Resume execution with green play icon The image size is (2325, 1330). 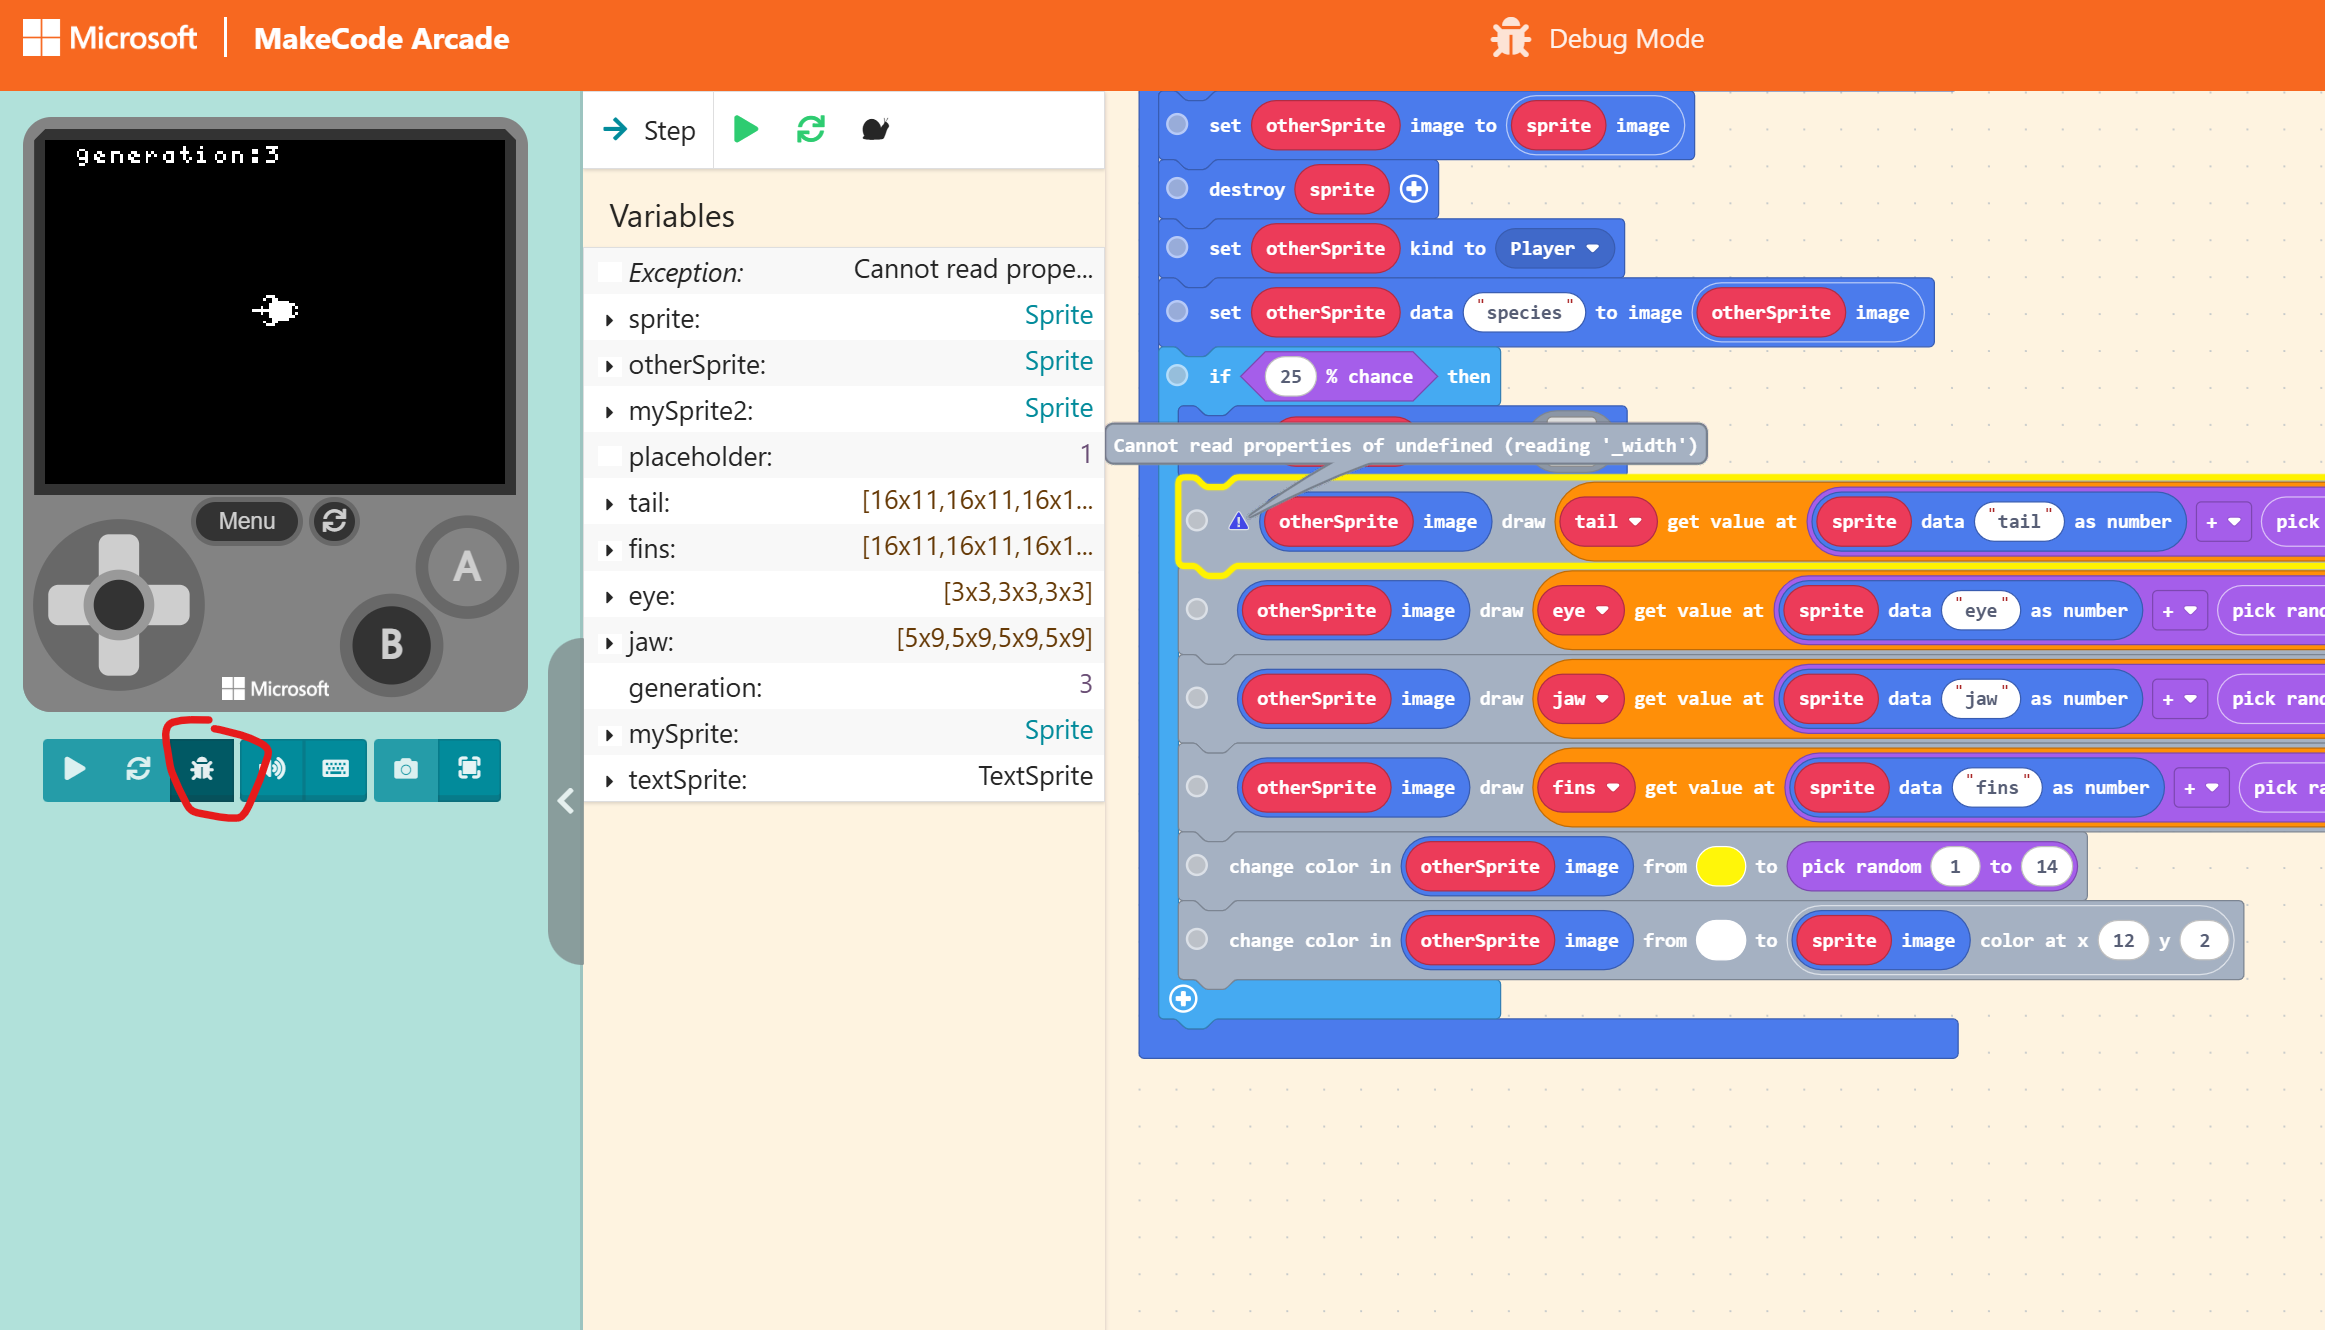[745, 129]
